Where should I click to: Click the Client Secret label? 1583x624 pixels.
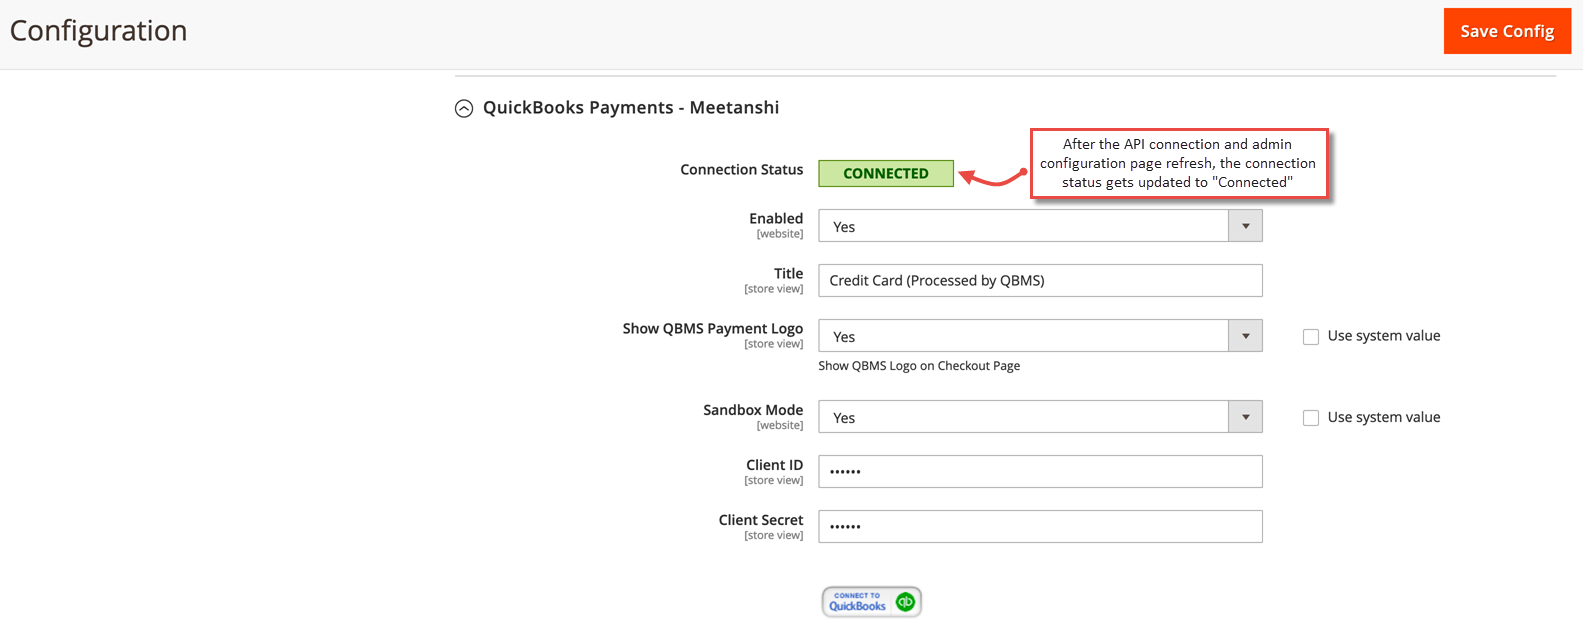coord(760,520)
